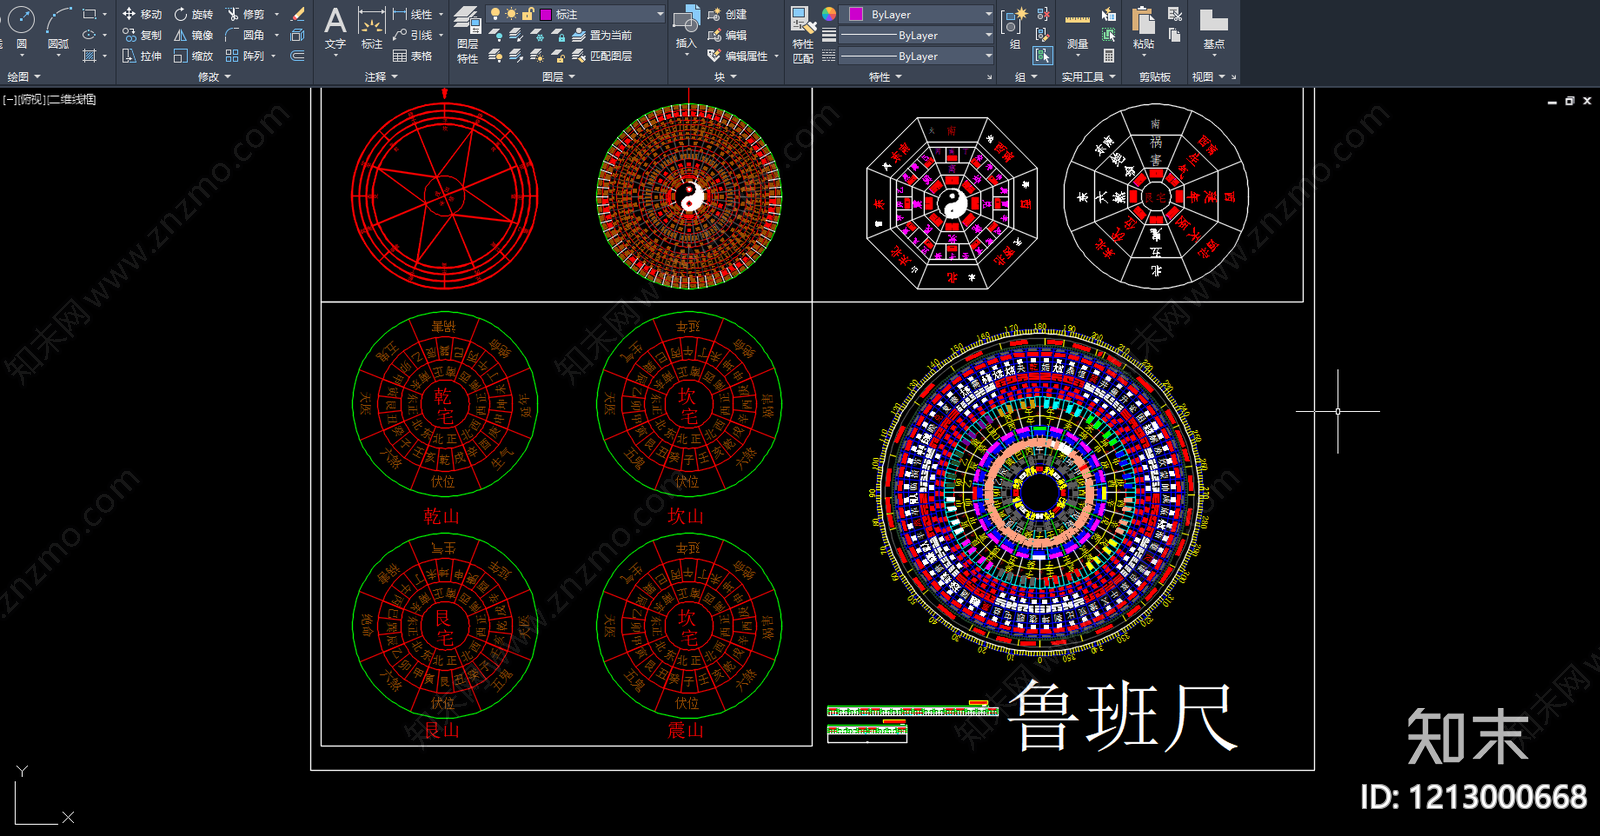The image size is (1600, 836).
Task: Click the Group (组) tool
Action: coord(1014,28)
